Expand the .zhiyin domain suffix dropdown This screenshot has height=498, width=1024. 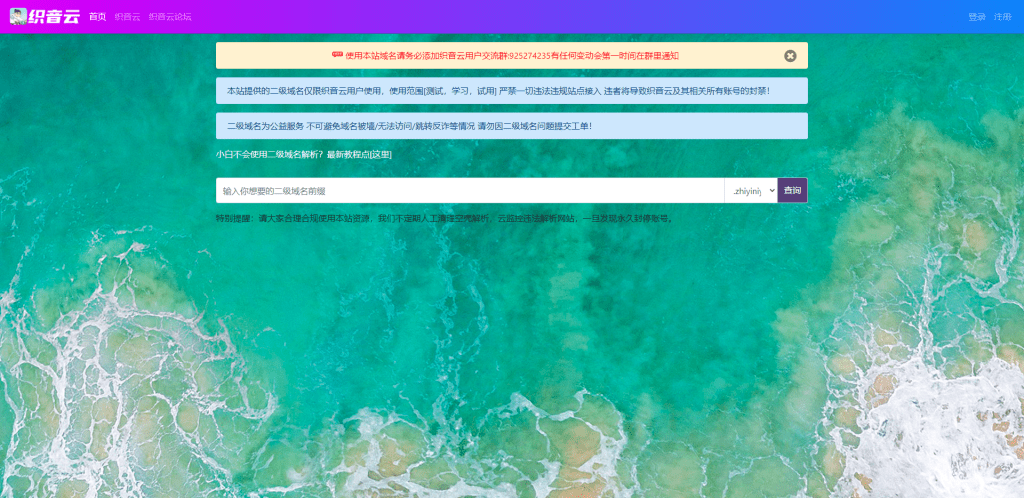tap(751, 190)
